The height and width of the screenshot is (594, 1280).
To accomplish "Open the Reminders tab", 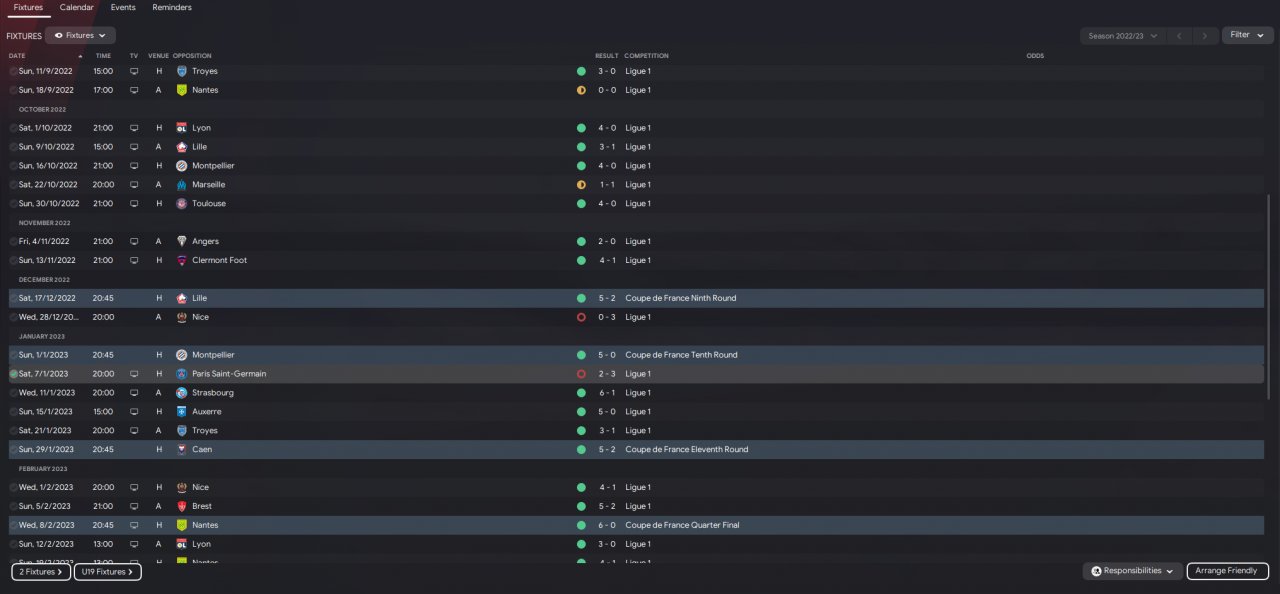I will coord(172,7).
